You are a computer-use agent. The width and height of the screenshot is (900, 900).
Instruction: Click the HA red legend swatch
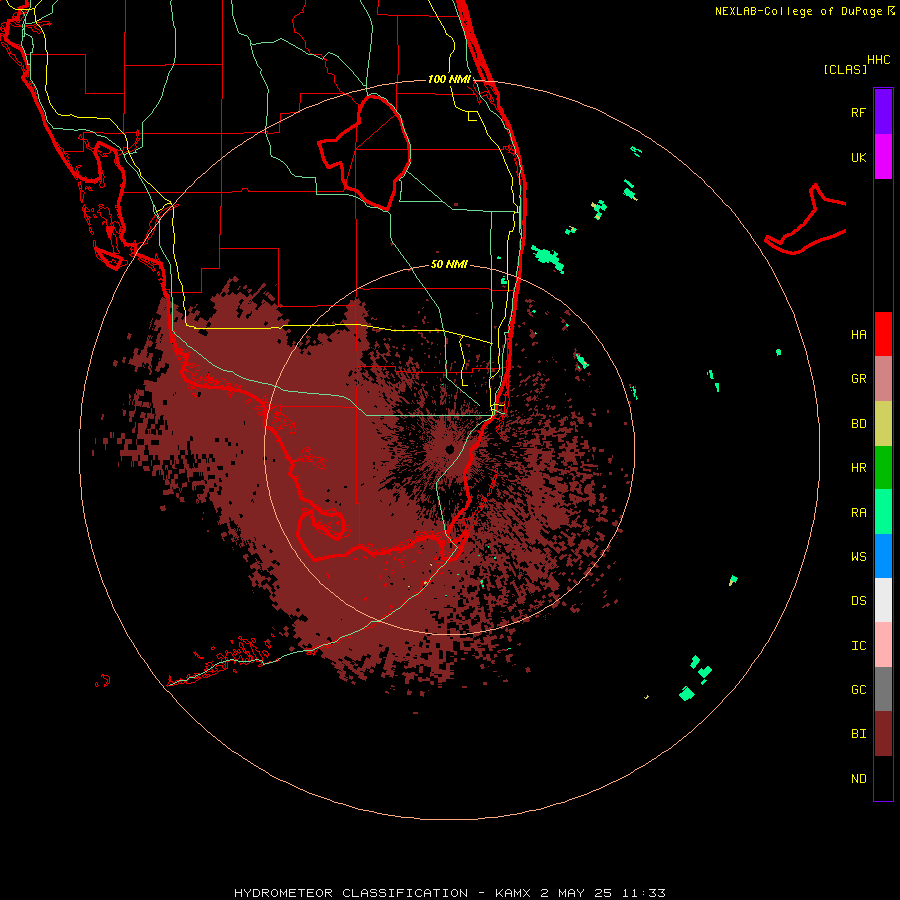pos(883,334)
